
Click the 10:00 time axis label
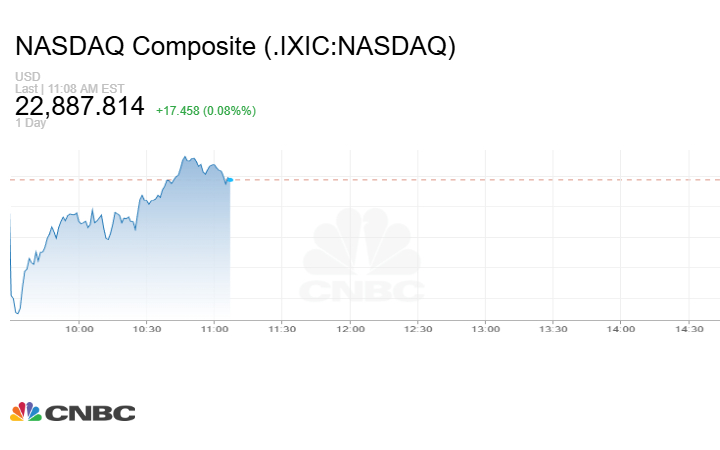[x=79, y=329]
